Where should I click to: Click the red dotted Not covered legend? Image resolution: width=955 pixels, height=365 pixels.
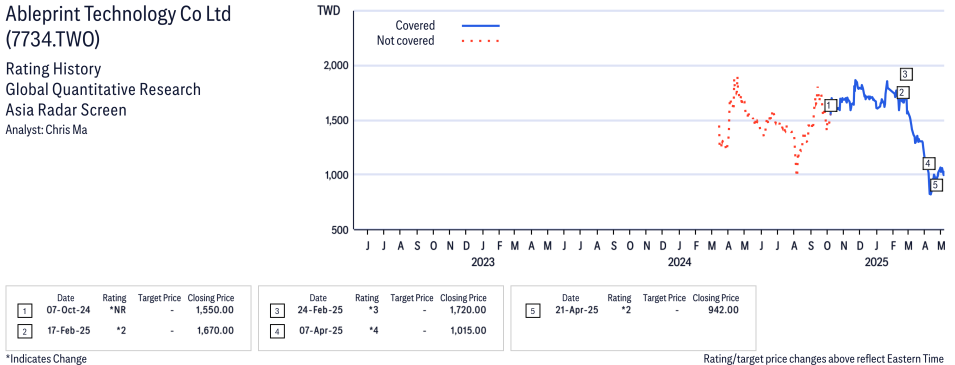(x=481, y=41)
